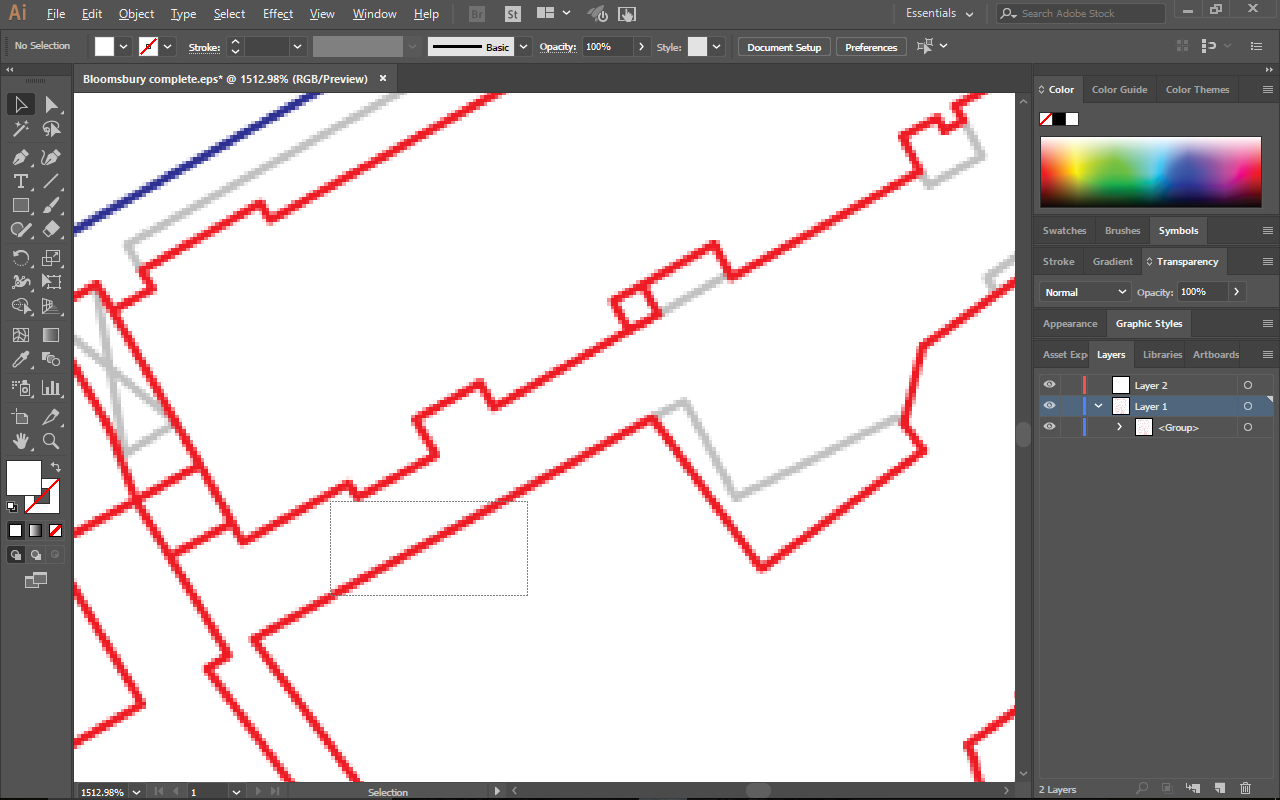Open Adobe Bridge via Br icon
This screenshot has width=1280, height=800.
(477, 14)
